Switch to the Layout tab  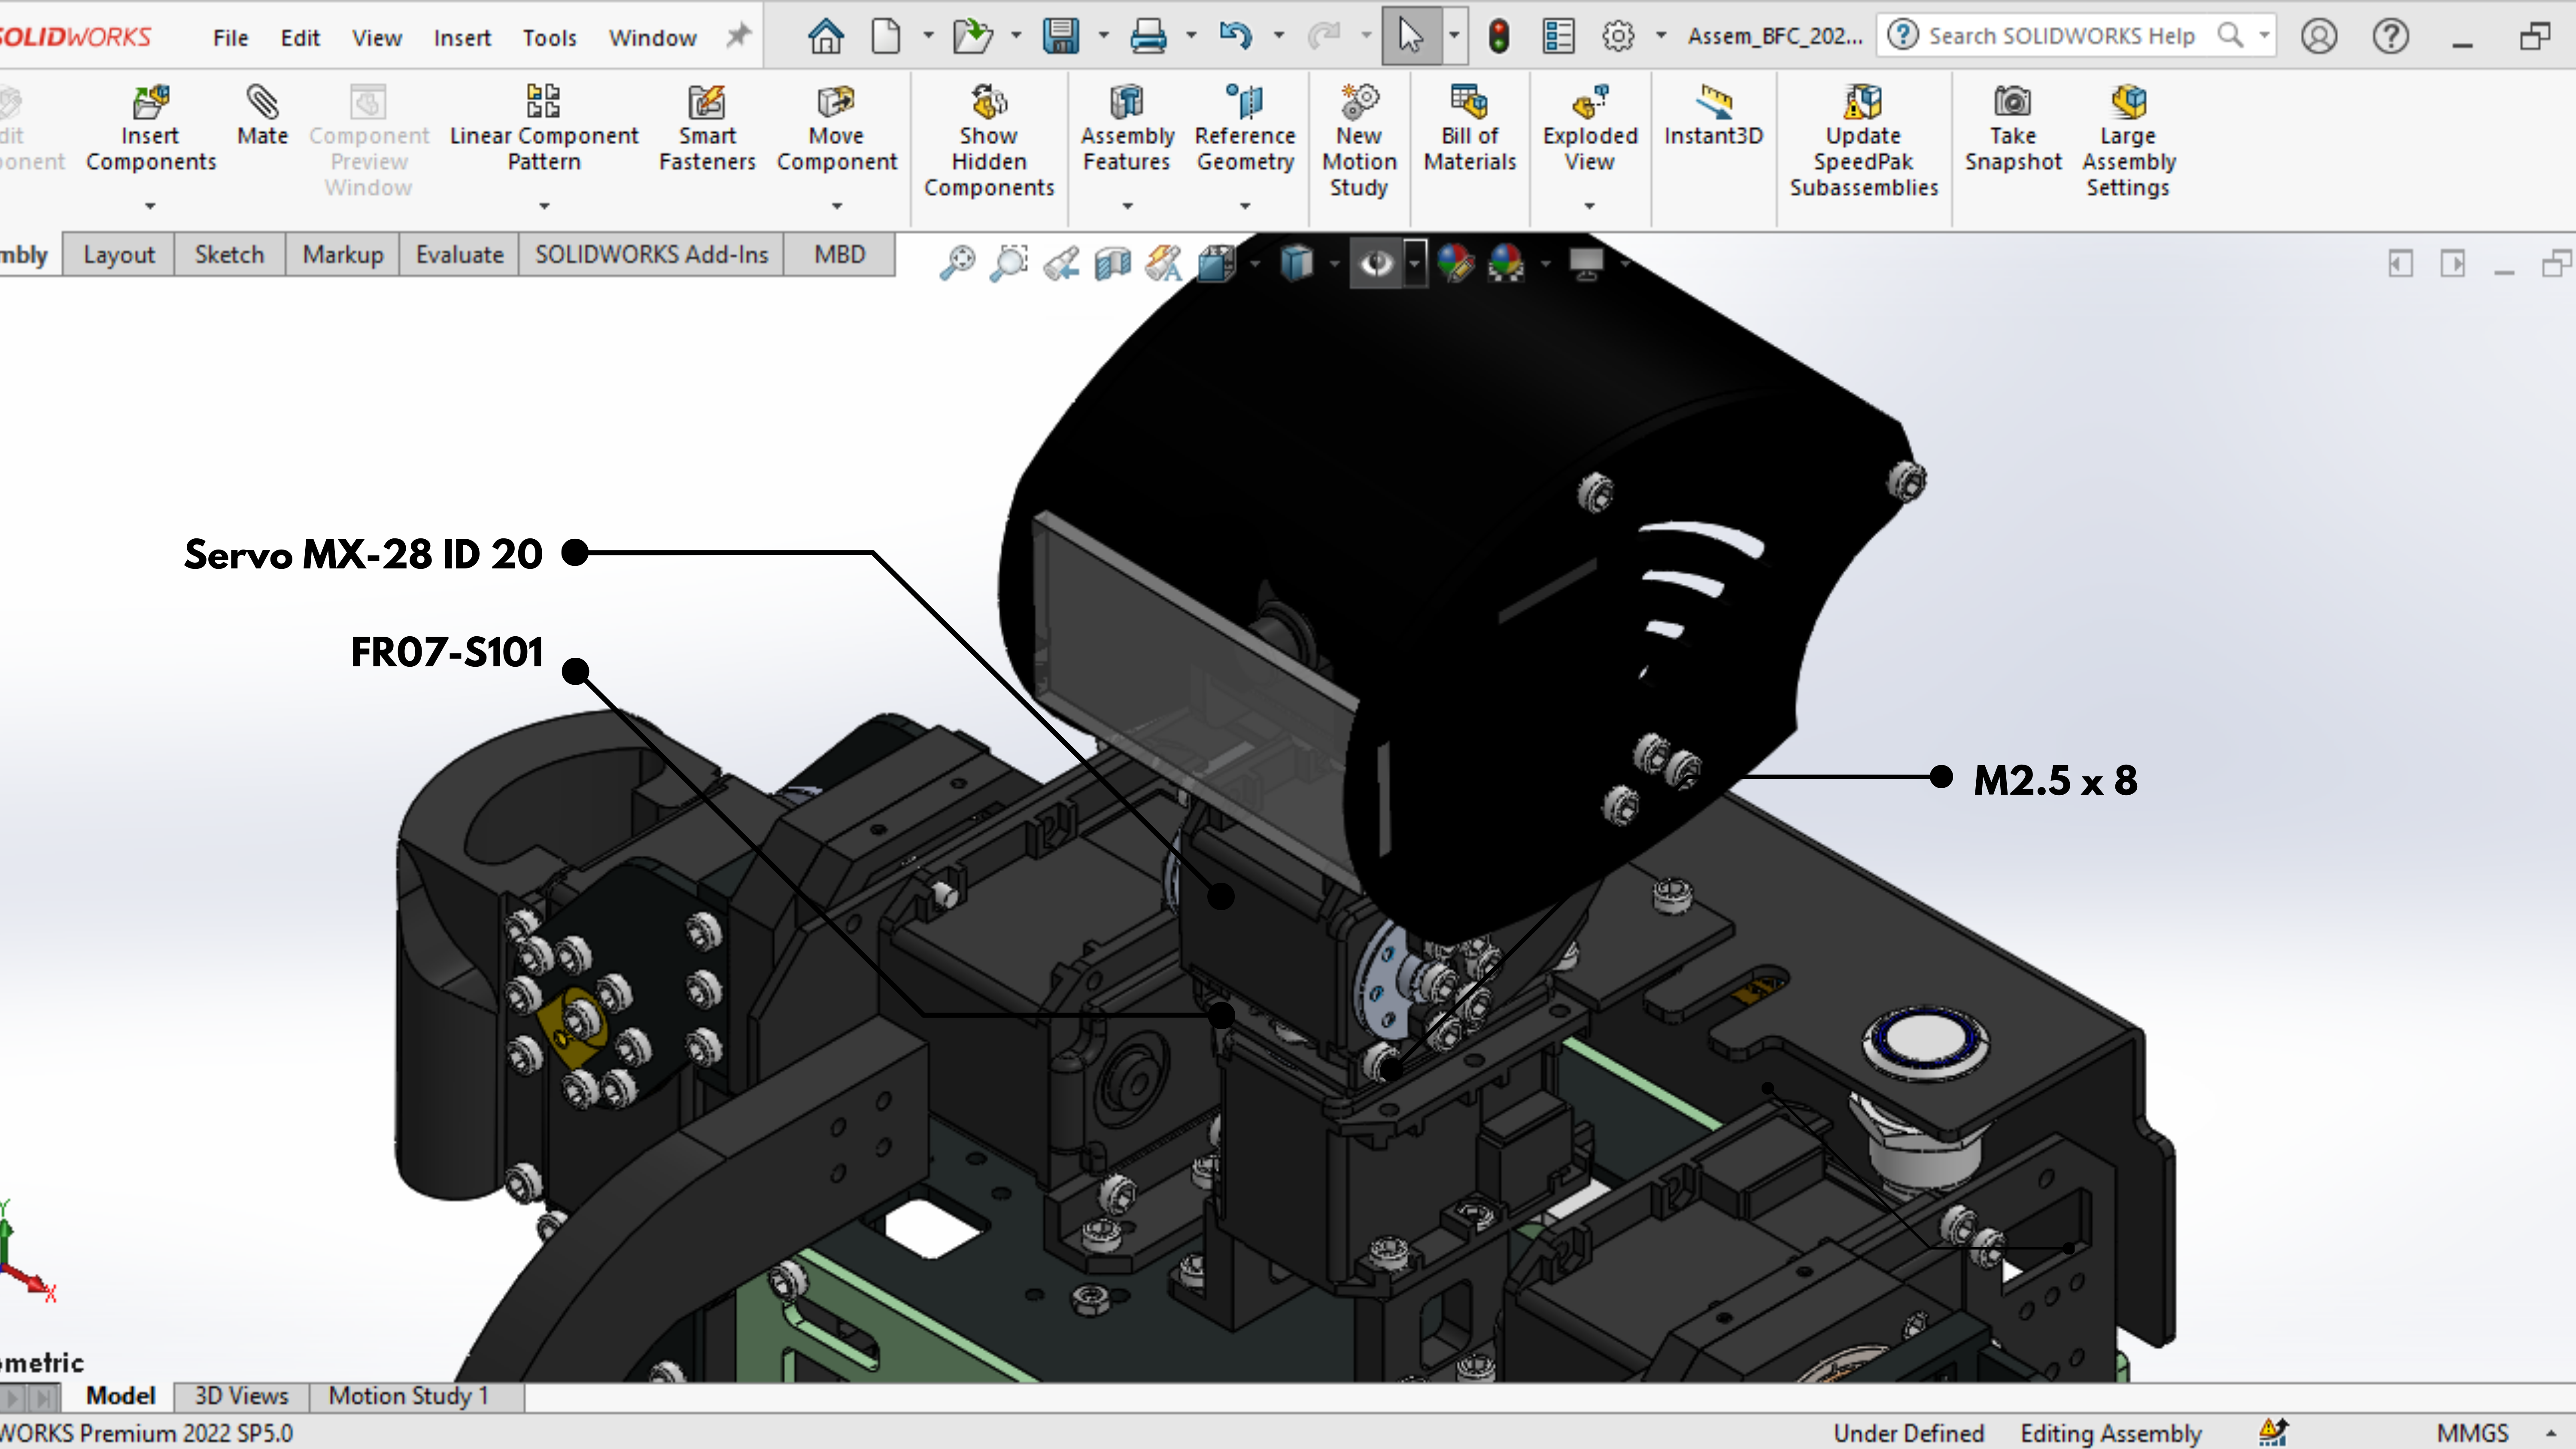click(119, 255)
